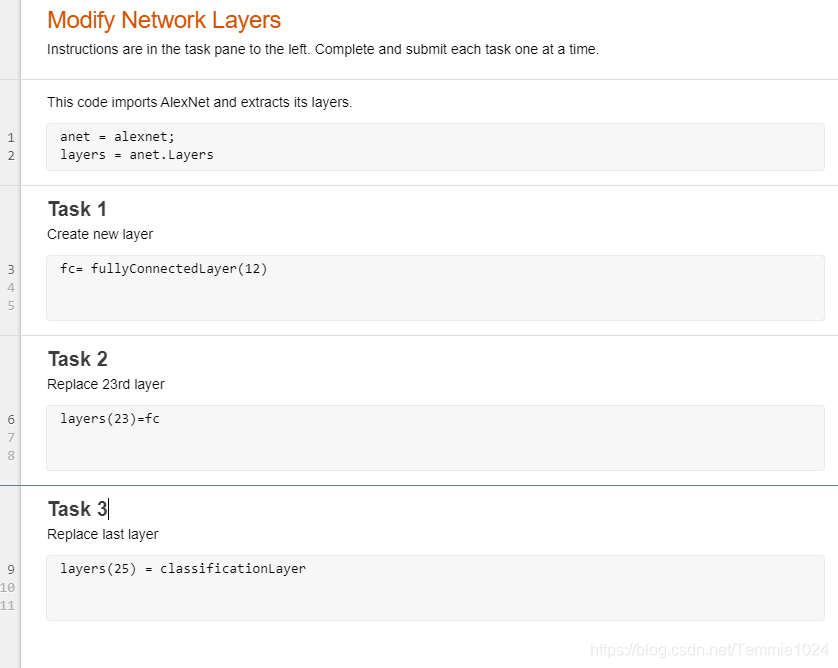838x668 pixels.
Task: Click line number 11 in gutter
Action: [x=7, y=607]
